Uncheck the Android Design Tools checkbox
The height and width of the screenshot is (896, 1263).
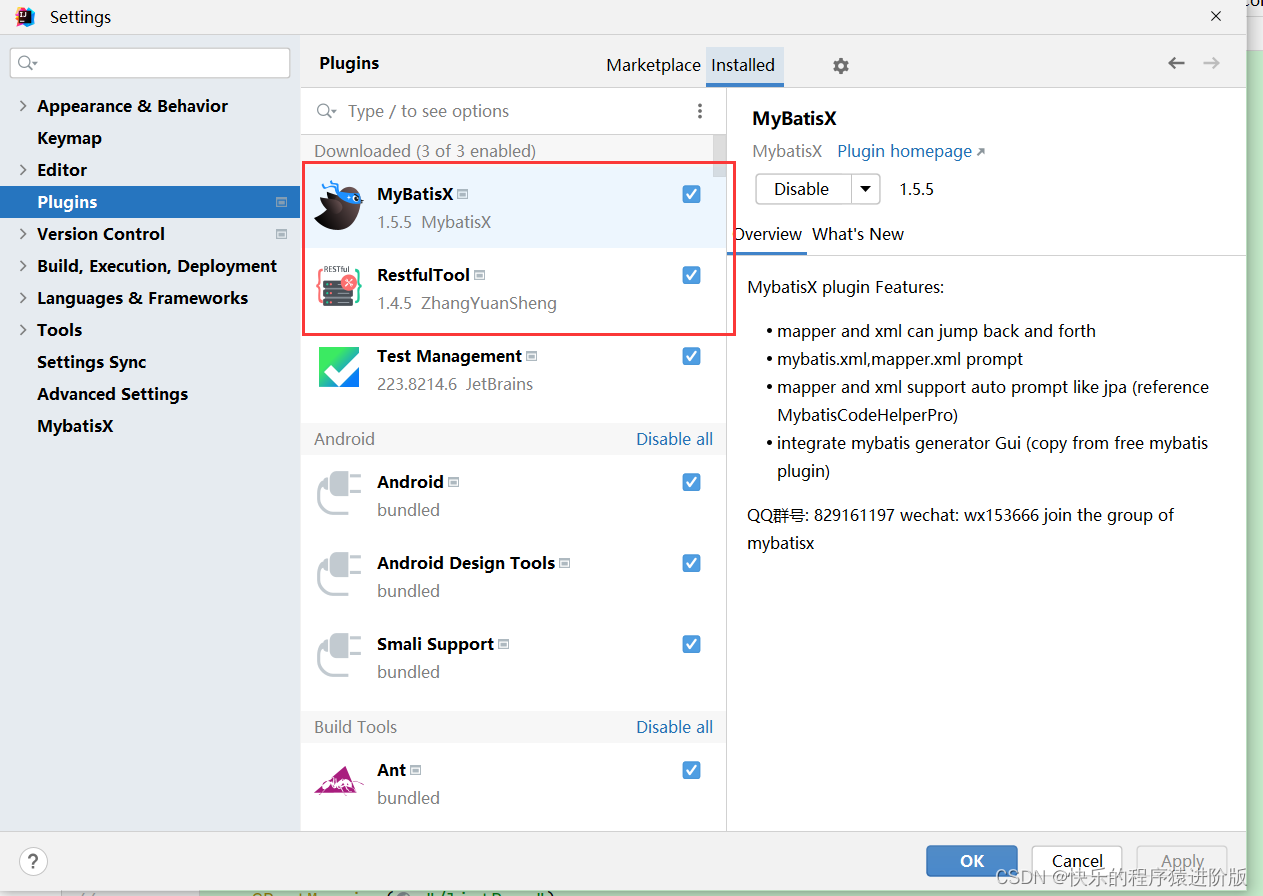(691, 563)
